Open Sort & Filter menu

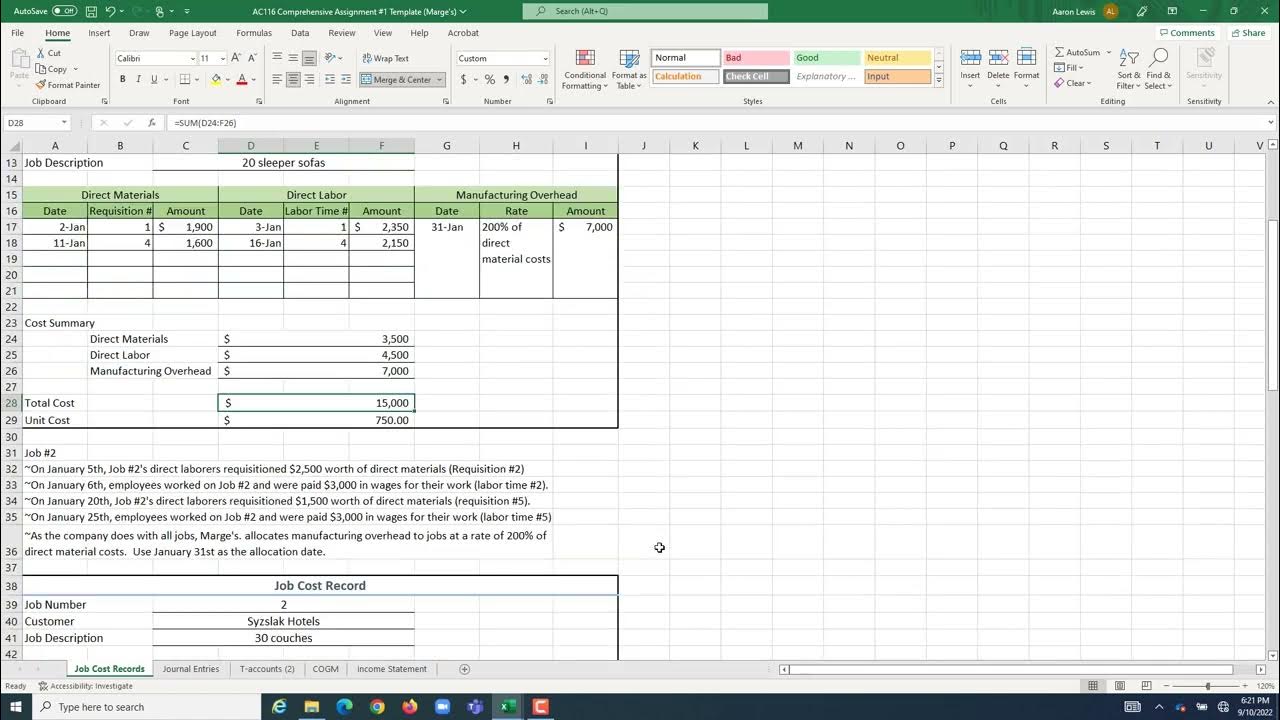pos(1129,68)
